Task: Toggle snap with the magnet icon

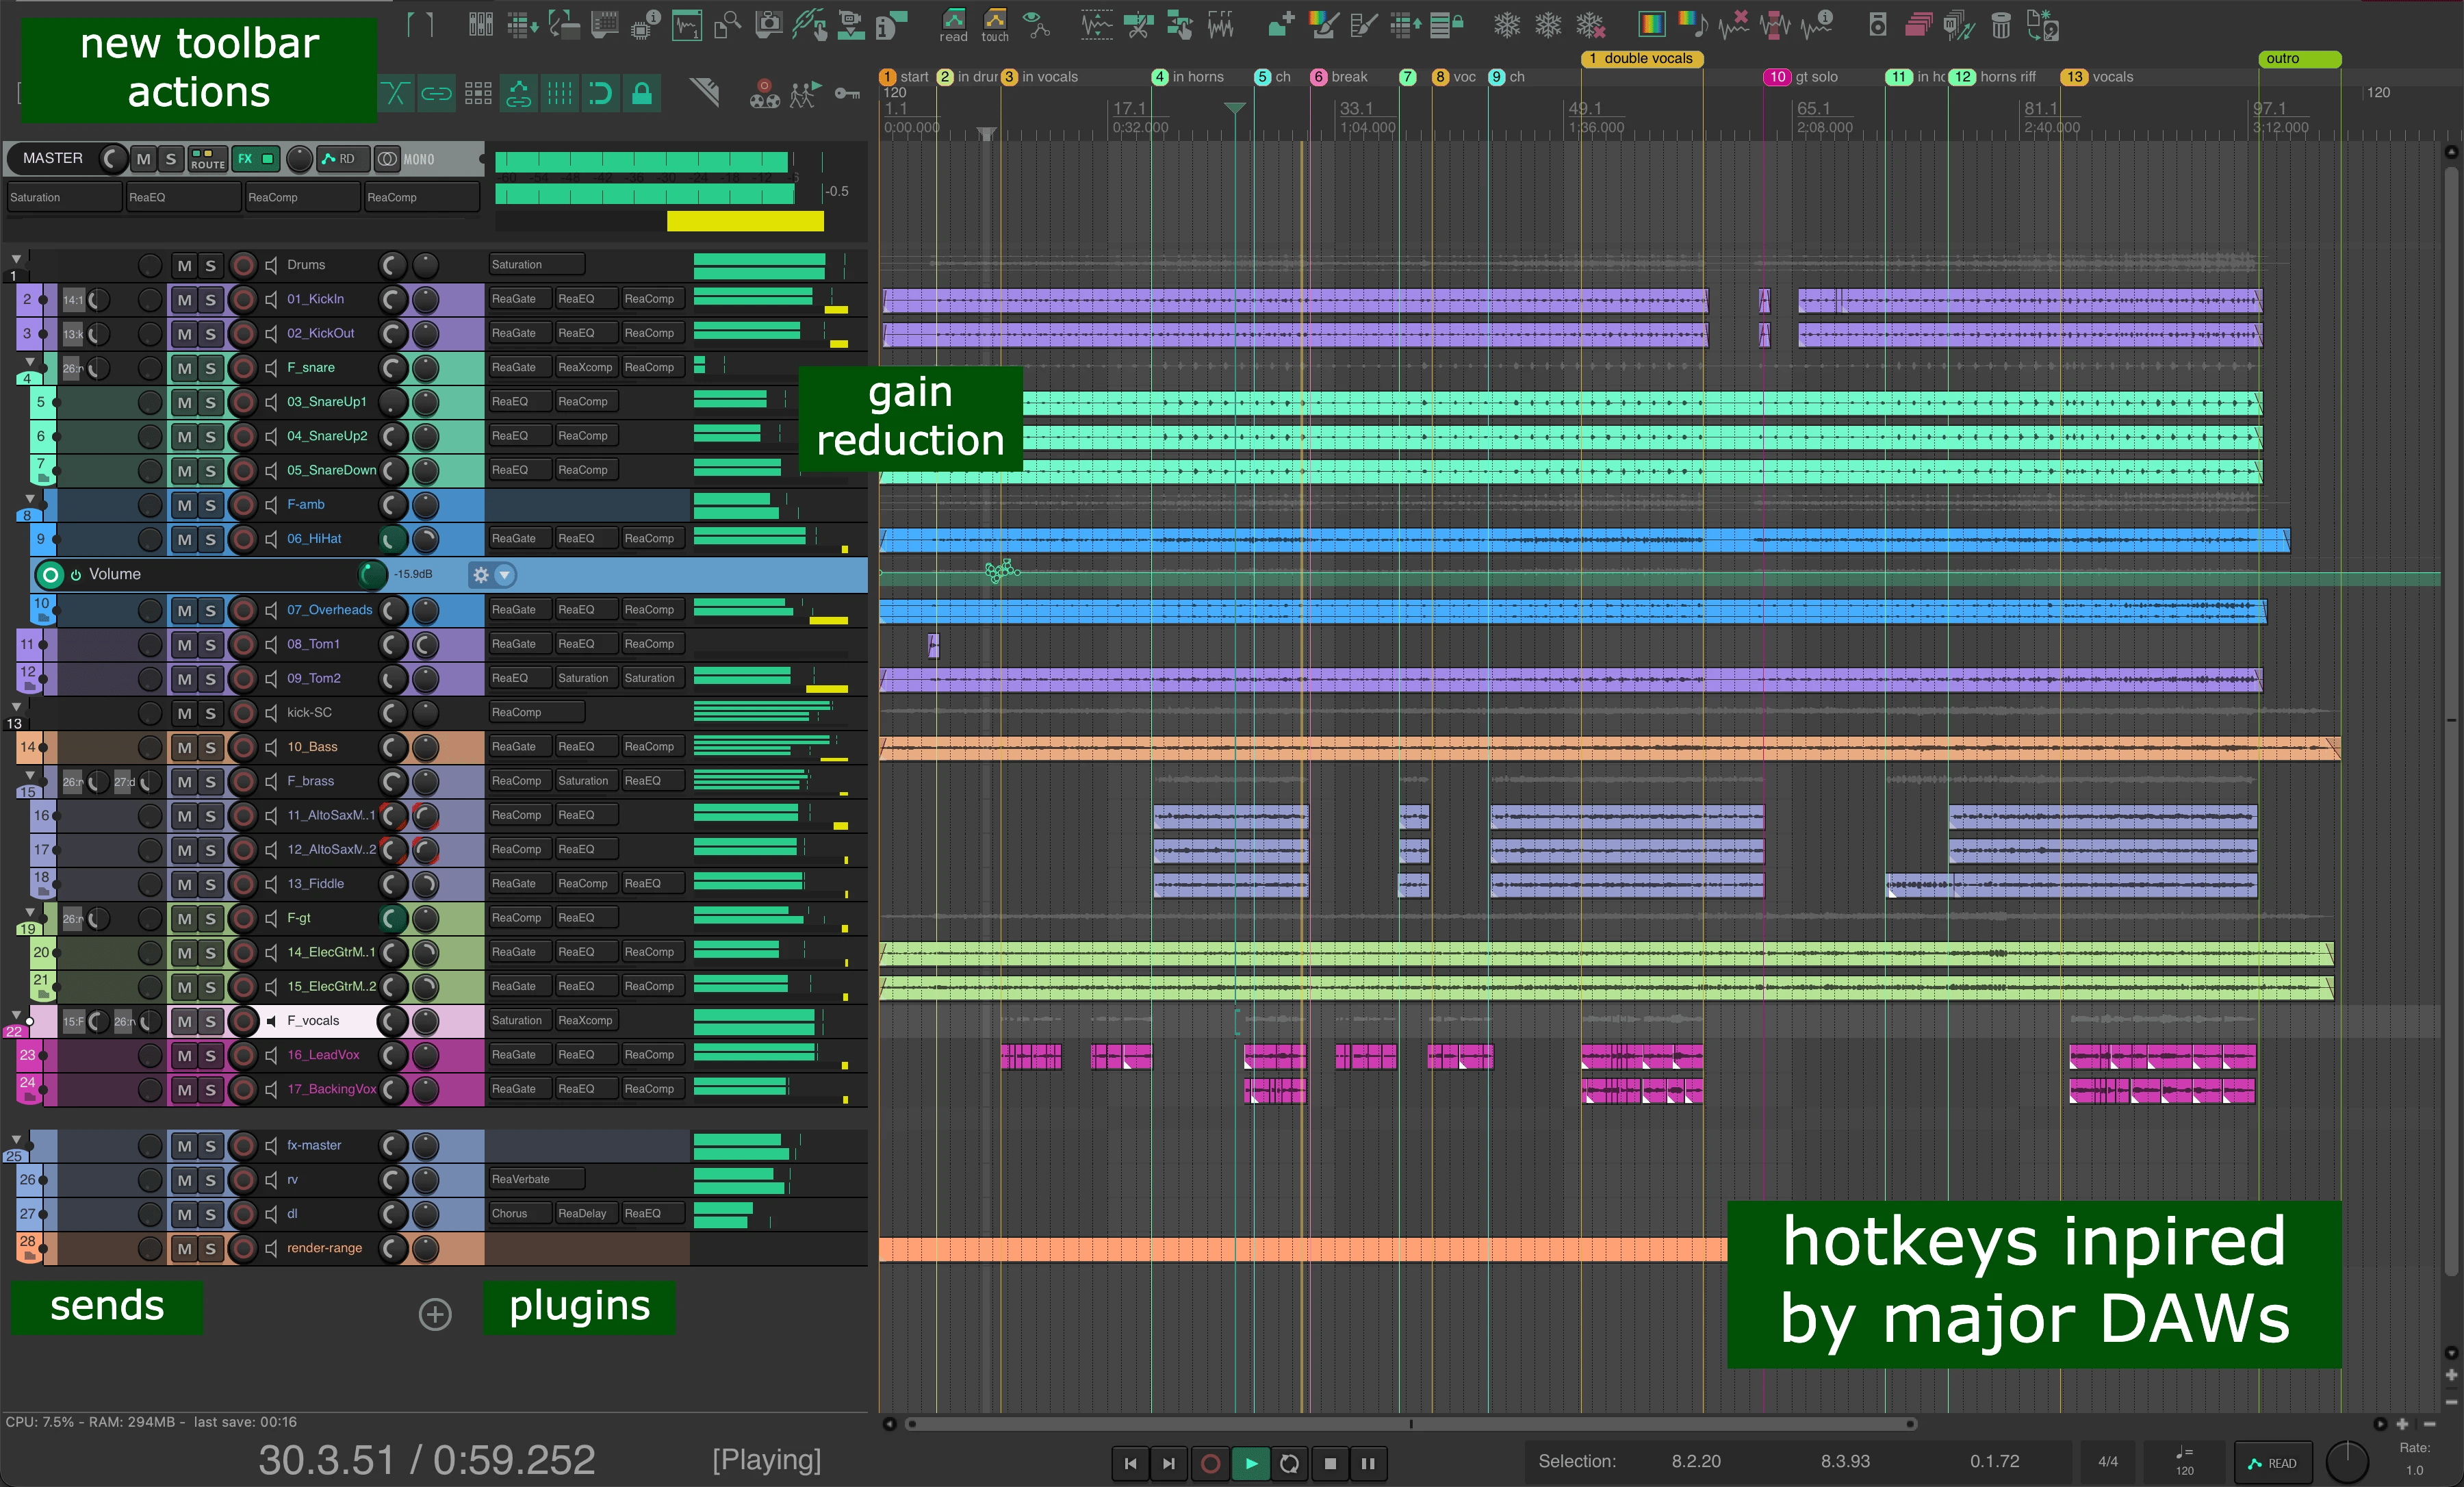Action: (600, 94)
